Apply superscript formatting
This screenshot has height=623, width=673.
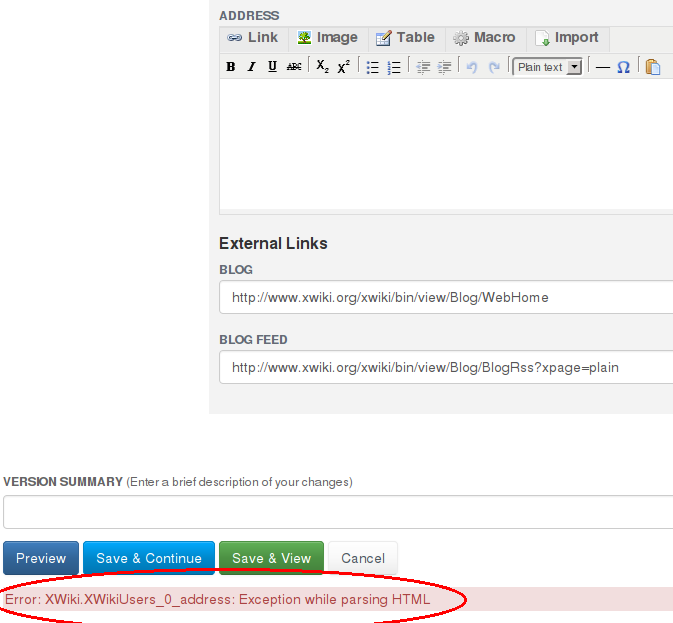(344, 67)
